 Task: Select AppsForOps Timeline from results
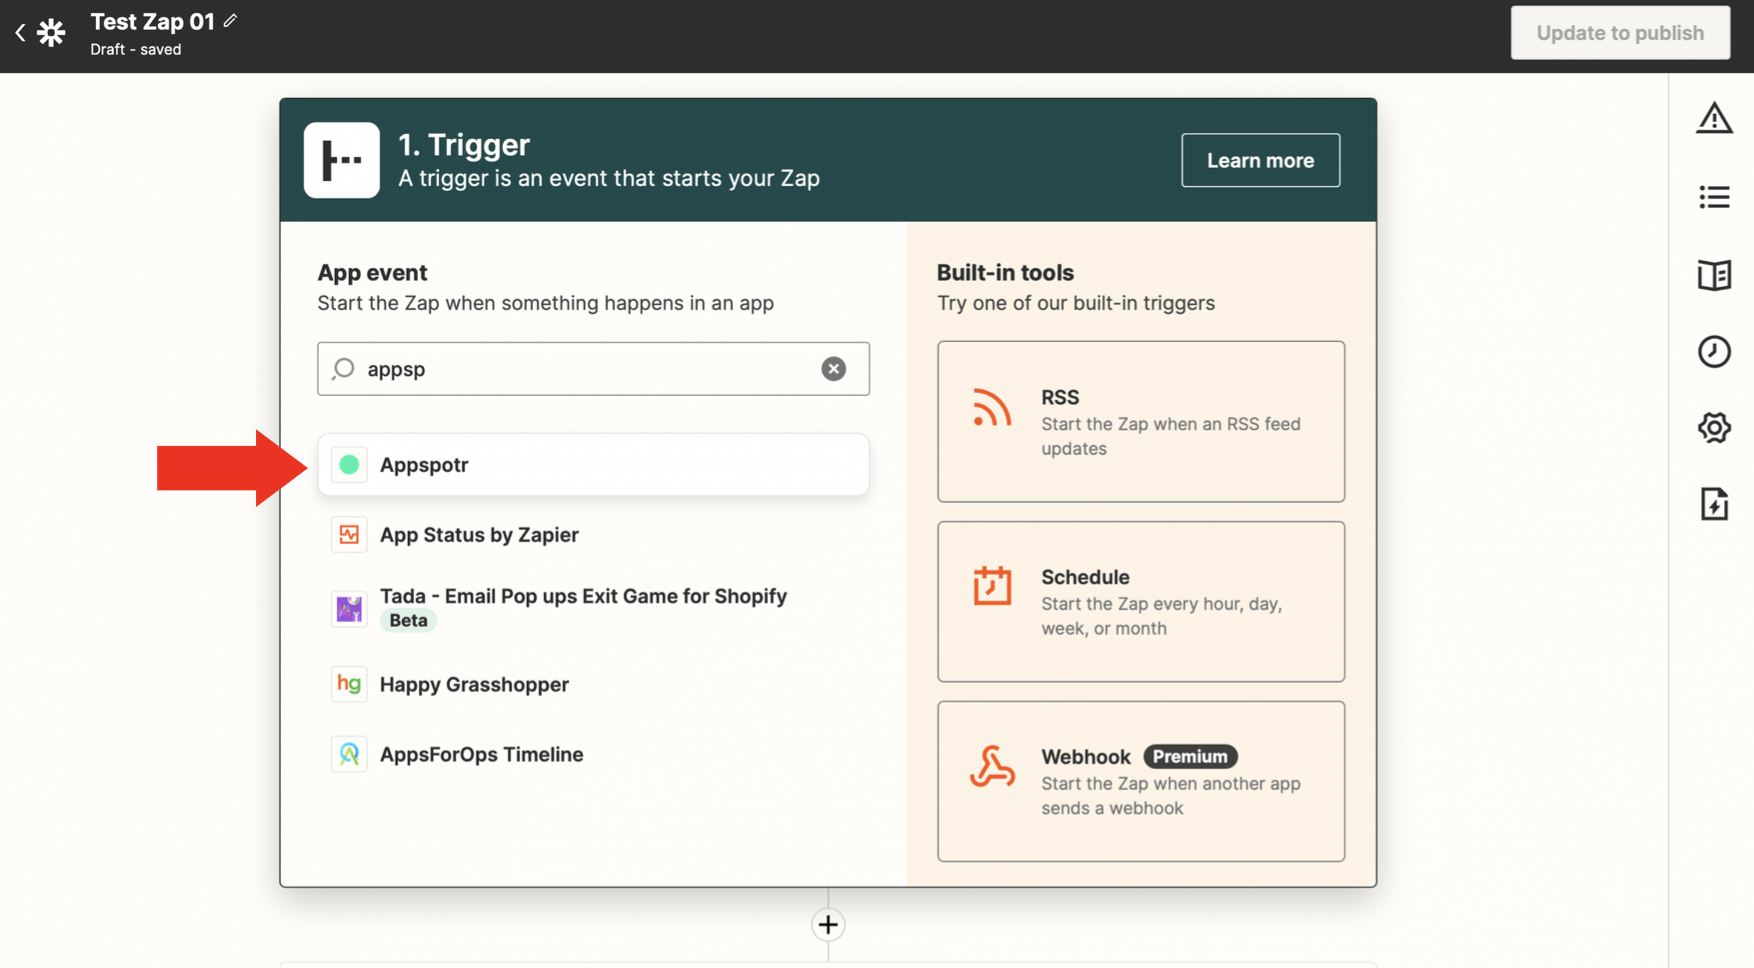[x=593, y=754]
